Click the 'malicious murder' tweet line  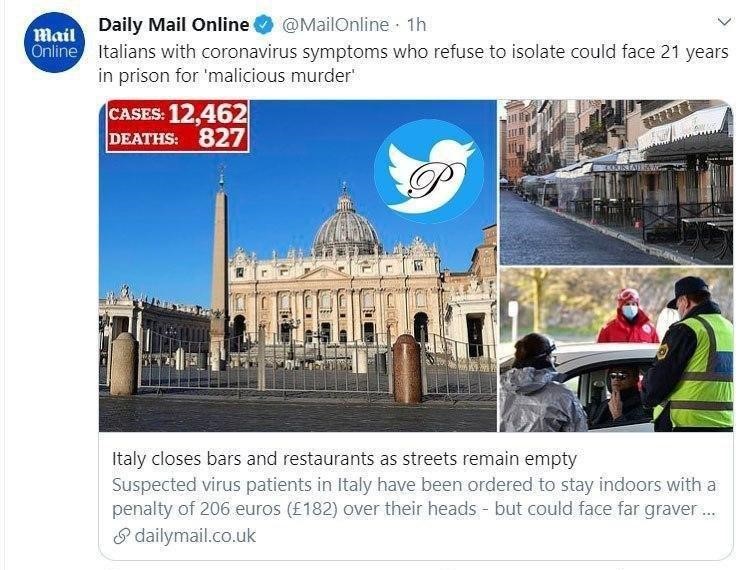pyautogui.click(x=229, y=75)
